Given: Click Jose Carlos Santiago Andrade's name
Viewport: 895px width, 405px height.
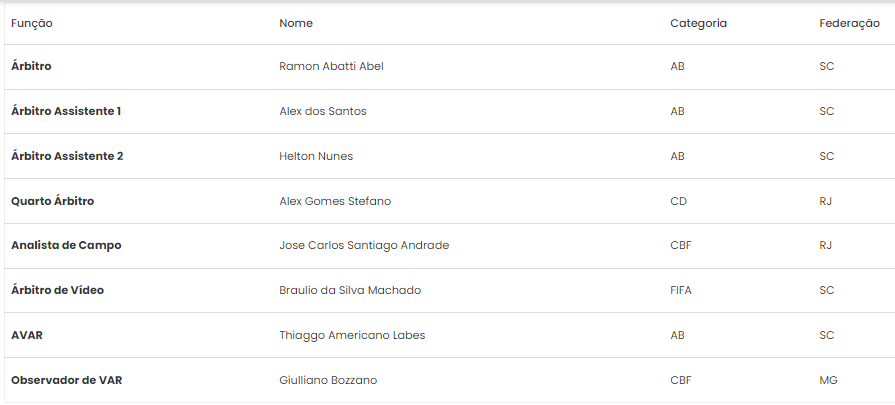Looking at the screenshot, I should point(364,245).
